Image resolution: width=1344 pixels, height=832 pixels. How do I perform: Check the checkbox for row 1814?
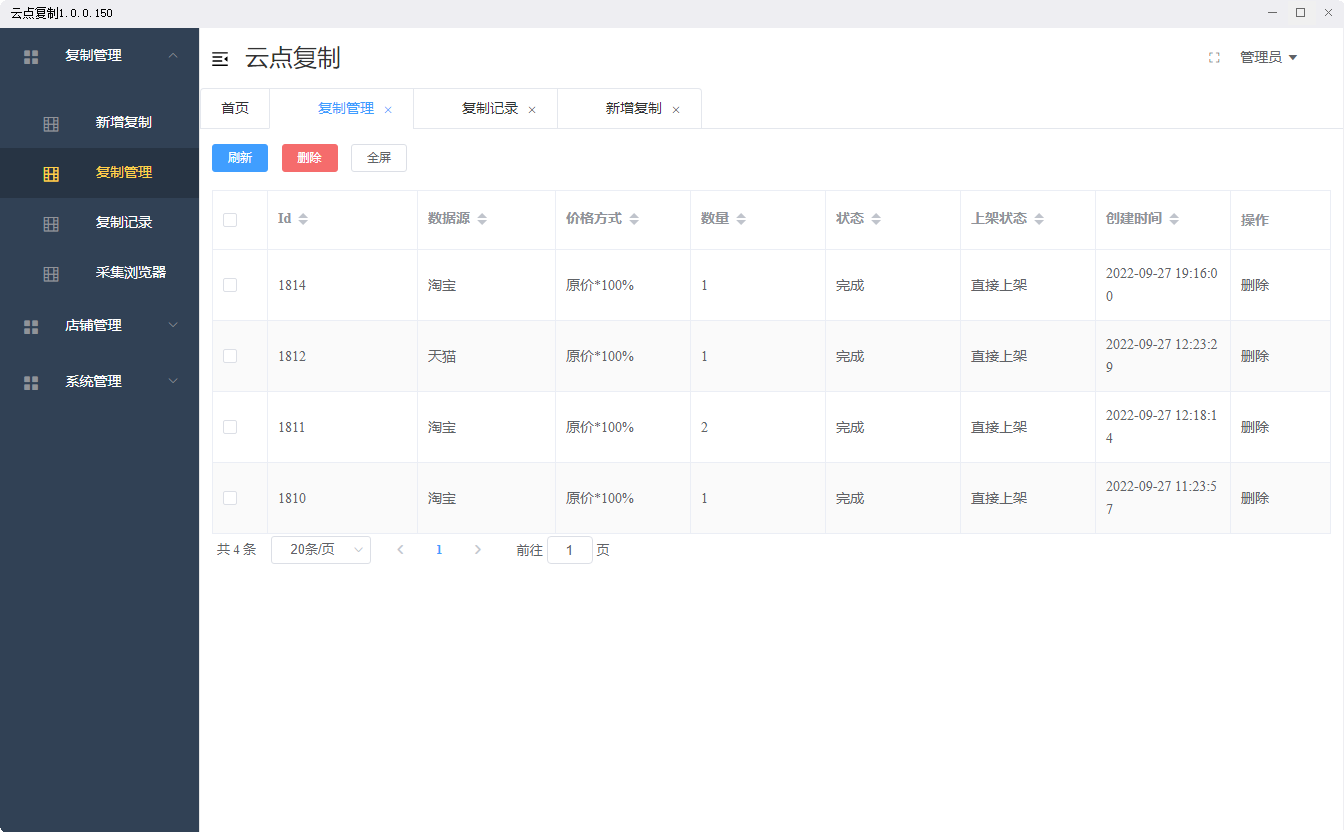point(229,284)
